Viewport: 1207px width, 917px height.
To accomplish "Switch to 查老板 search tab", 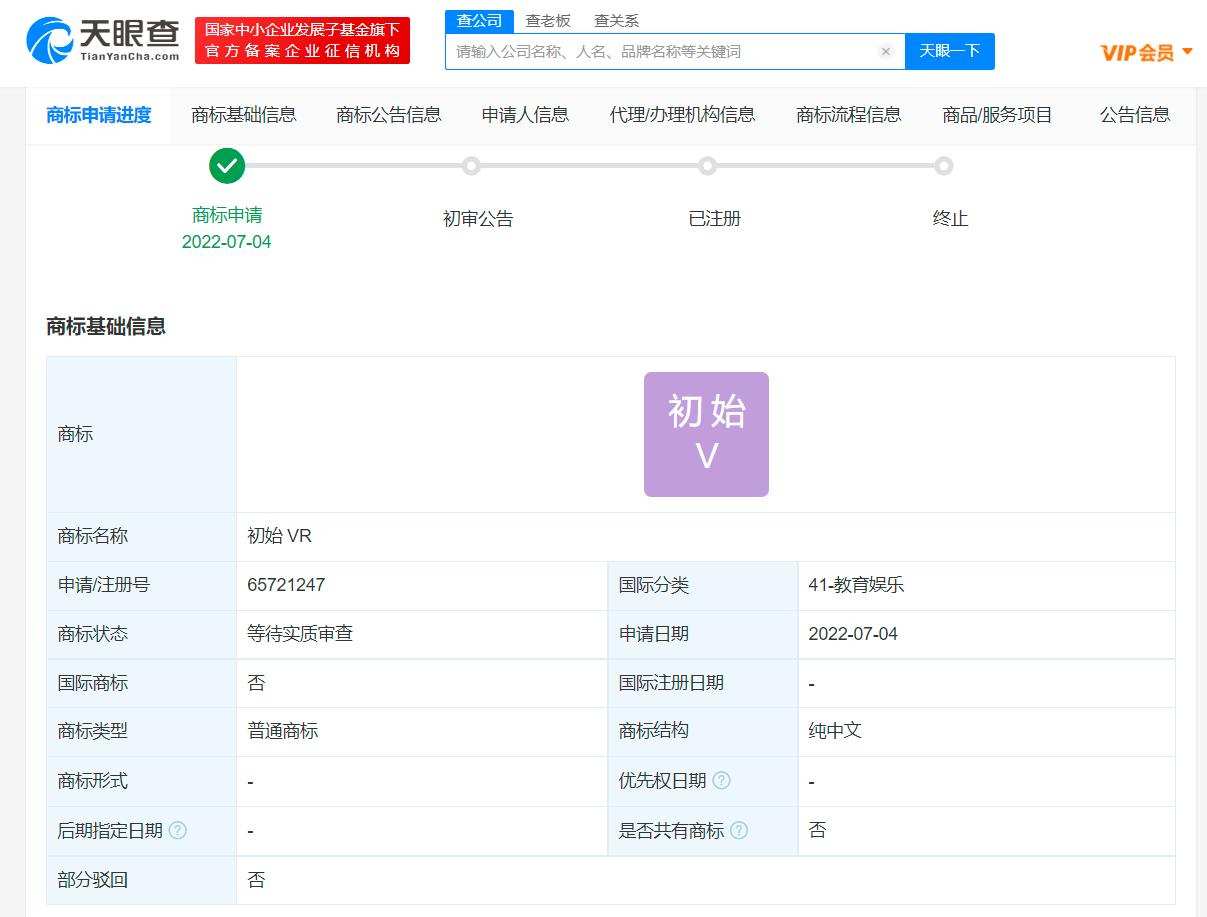I will point(548,21).
